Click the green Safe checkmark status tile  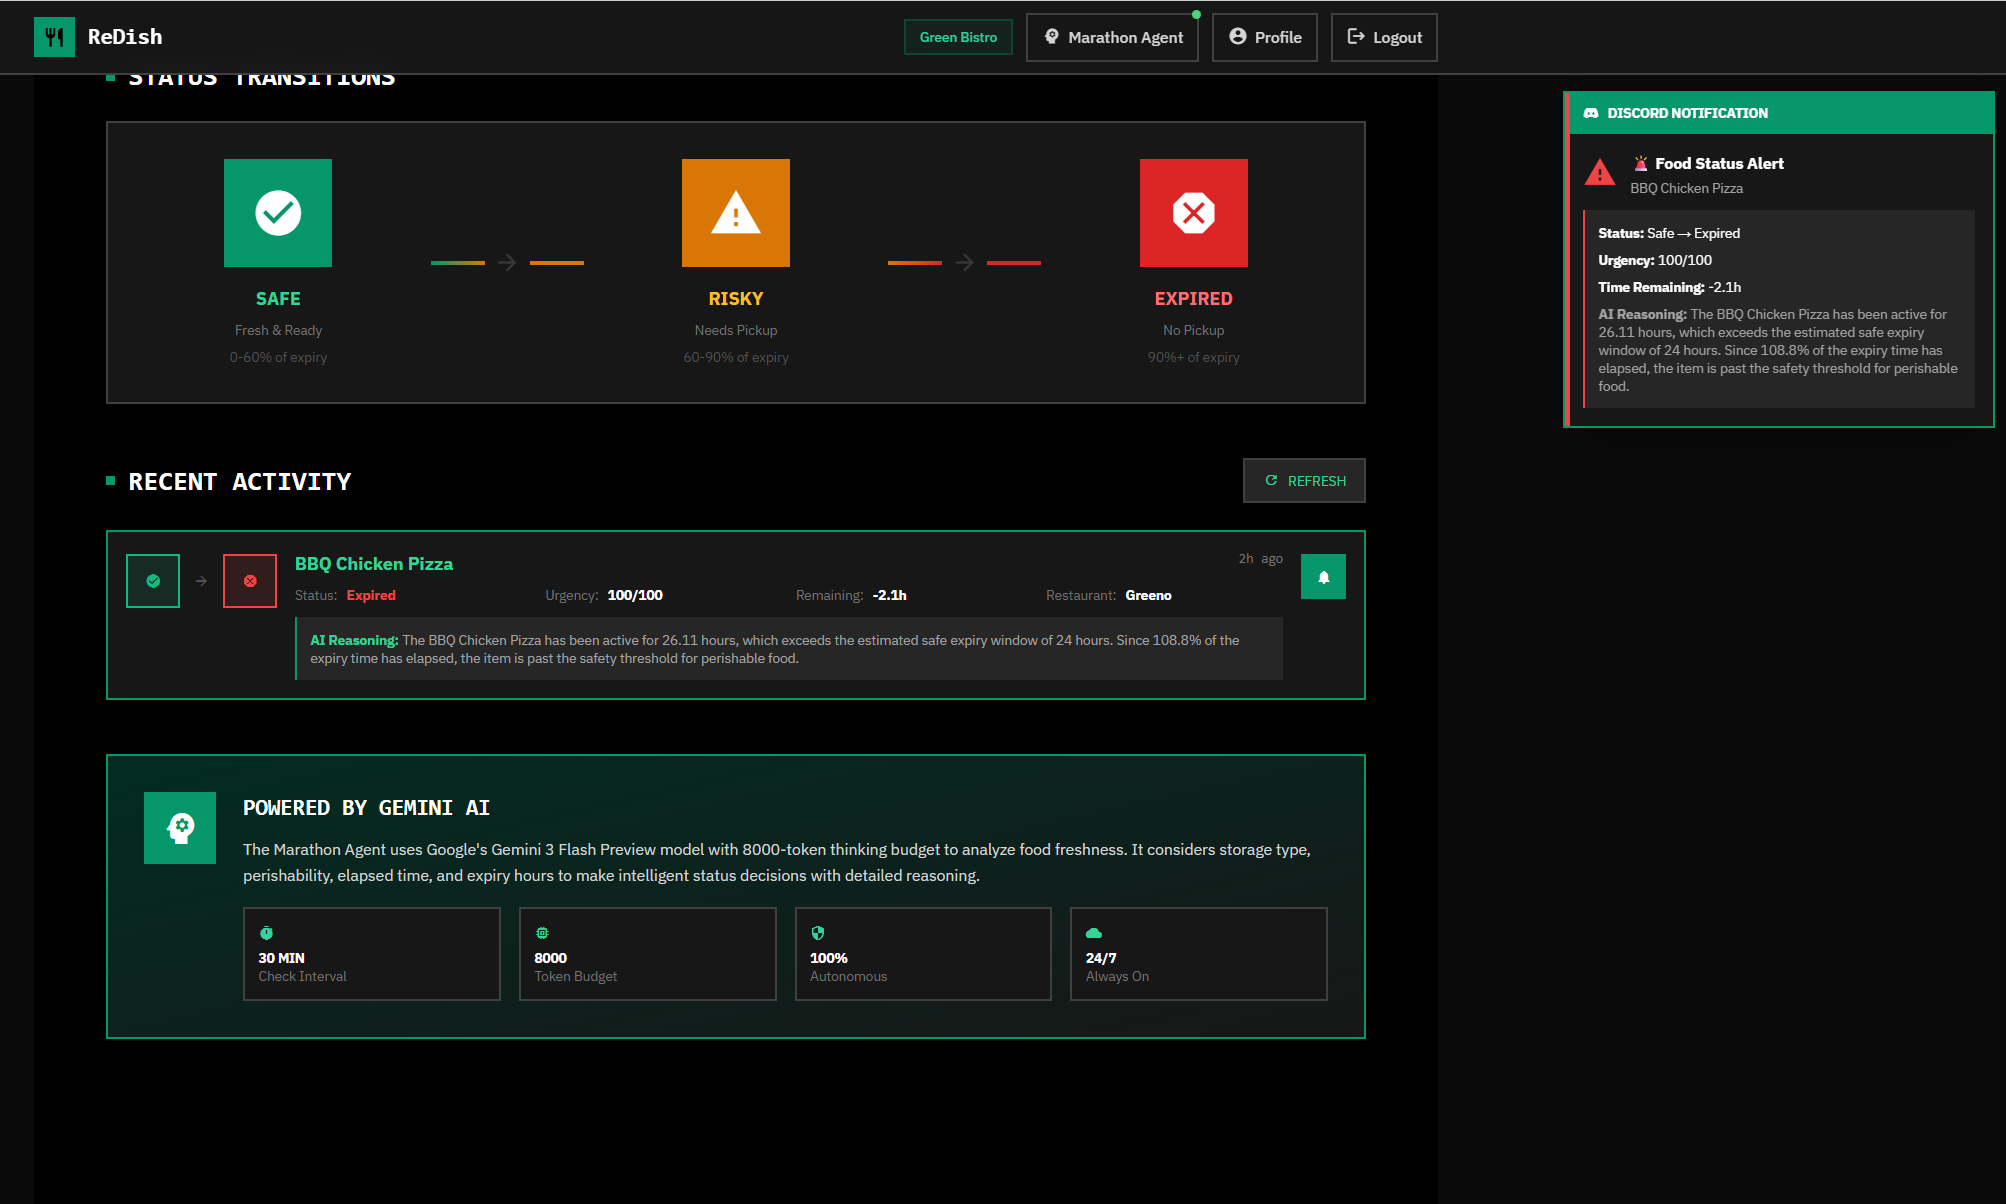point(278,213)
